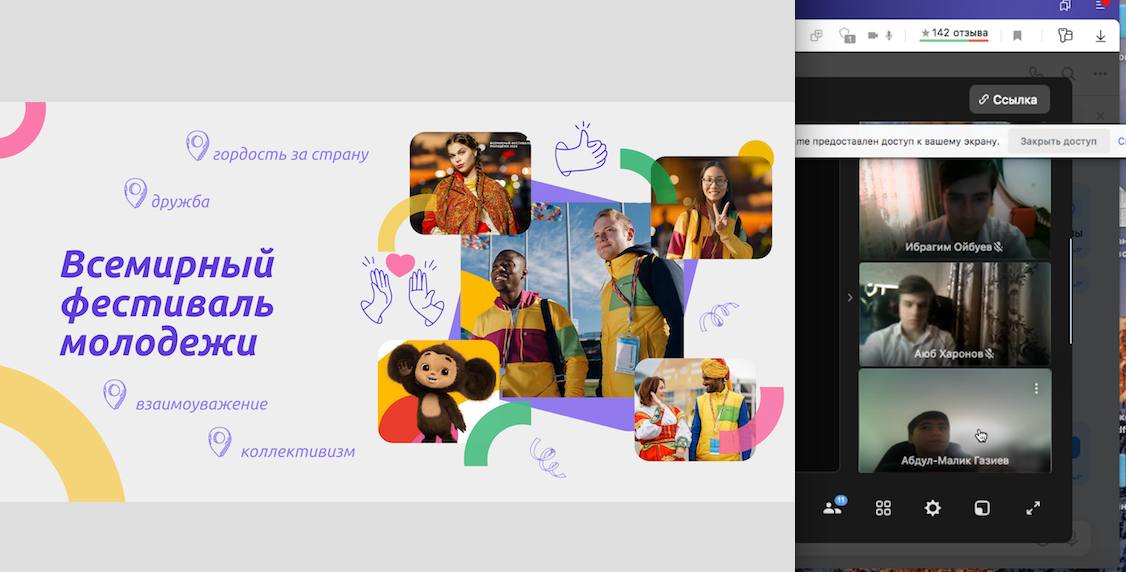Switch to grid layout view
Screen dimensions: 1126x572
pyautogui.click(x=883, y=508)
